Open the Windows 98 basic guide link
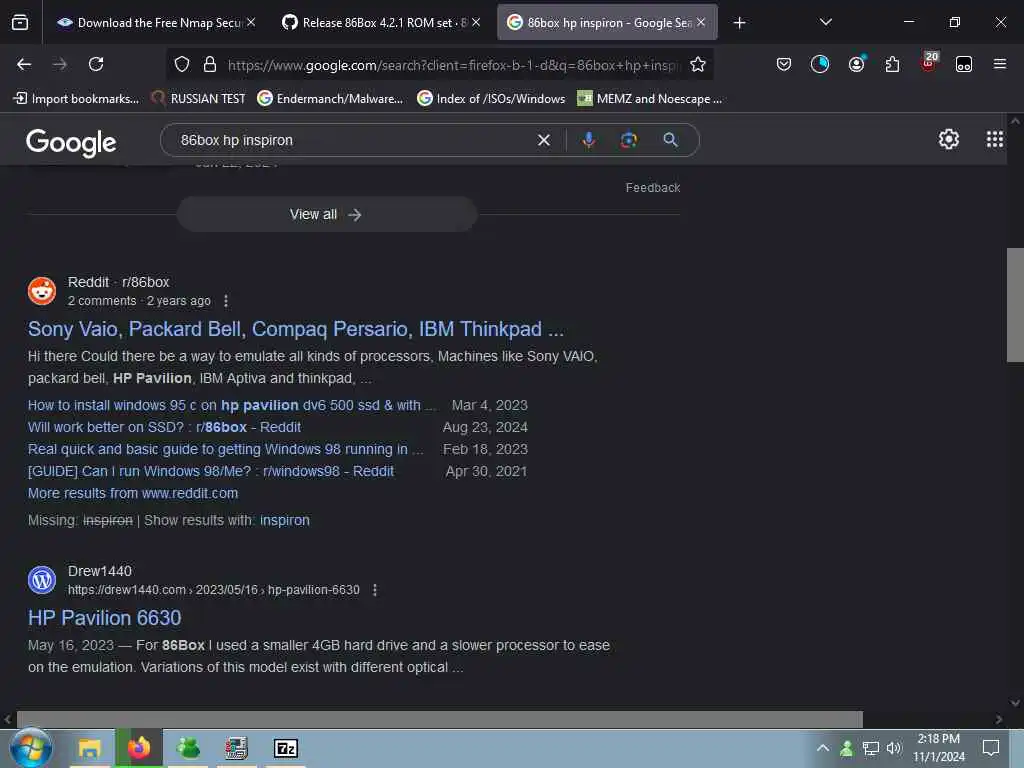This screenshot has width=1024, height=768. click(x=226, y=450)
